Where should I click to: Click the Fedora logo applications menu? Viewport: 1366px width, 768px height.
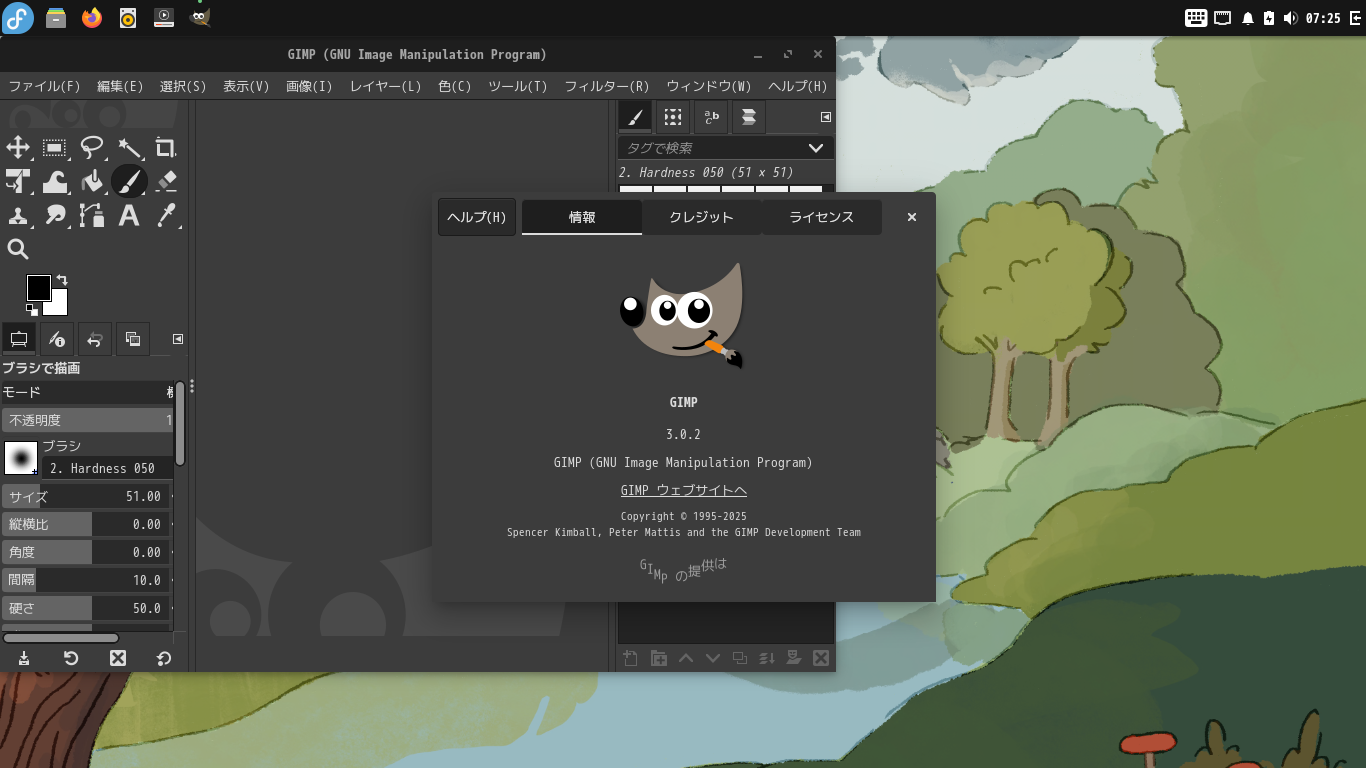(18, 17)
